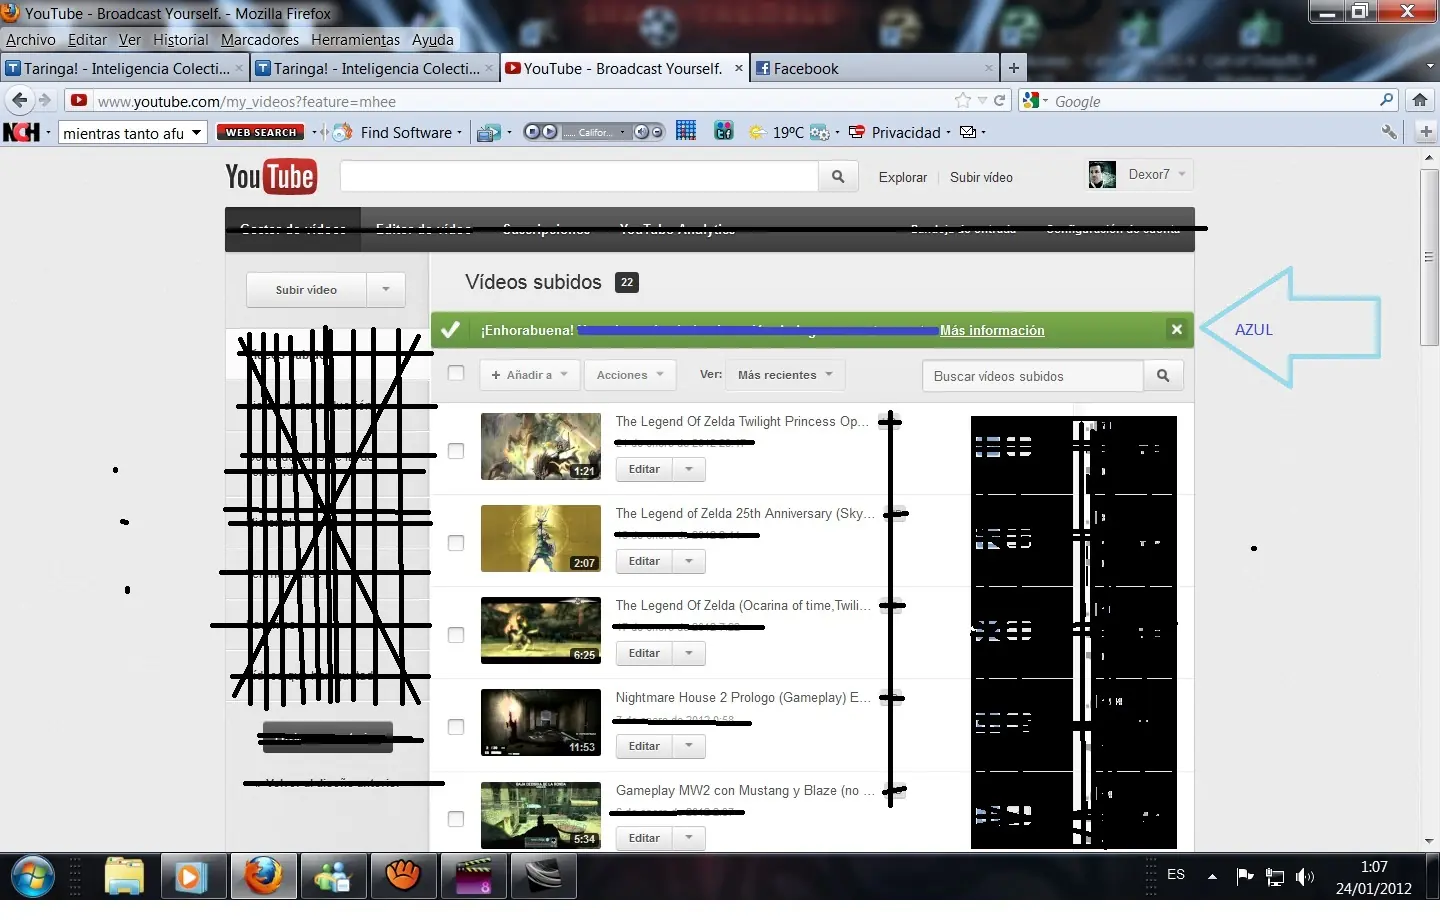Expand Editar arrow for Zelda 25th Anniversary

click(x=689, y=561)
